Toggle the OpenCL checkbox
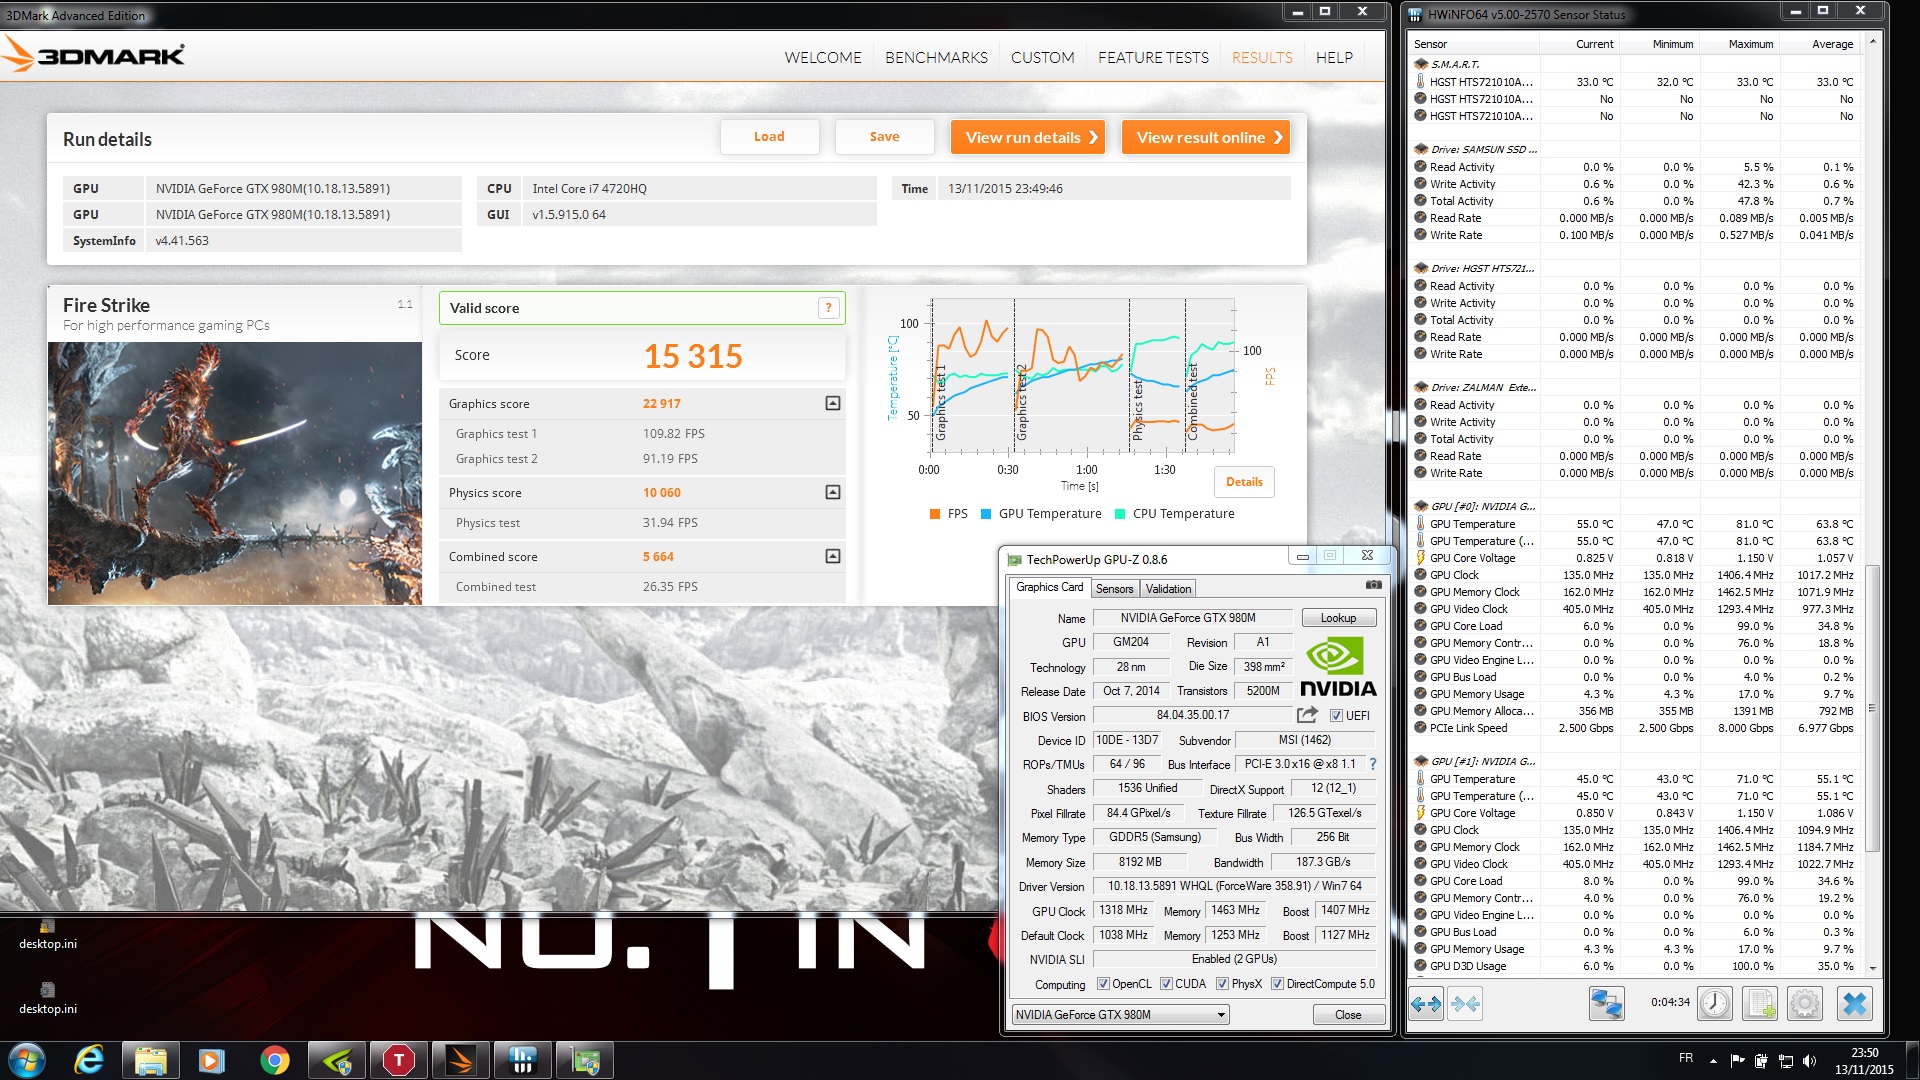This screenshot has width=1920, height=1080. click(x=1103, y=984)
